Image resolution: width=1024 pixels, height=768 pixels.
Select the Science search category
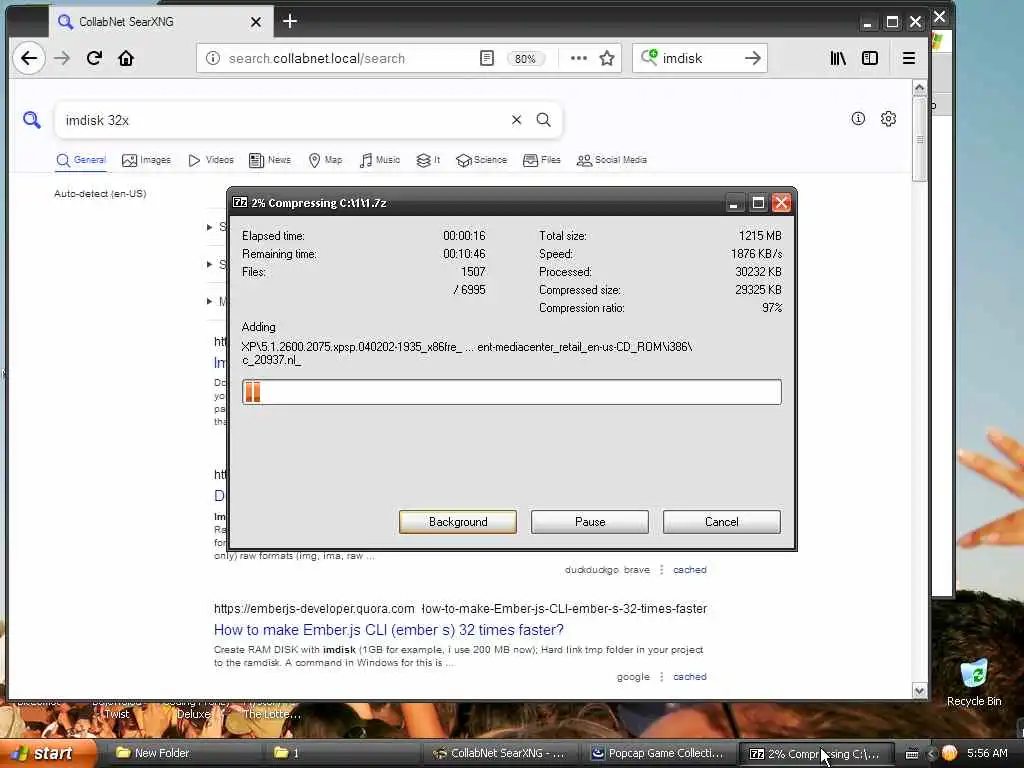pyautogui.click(x=481, y=160)
